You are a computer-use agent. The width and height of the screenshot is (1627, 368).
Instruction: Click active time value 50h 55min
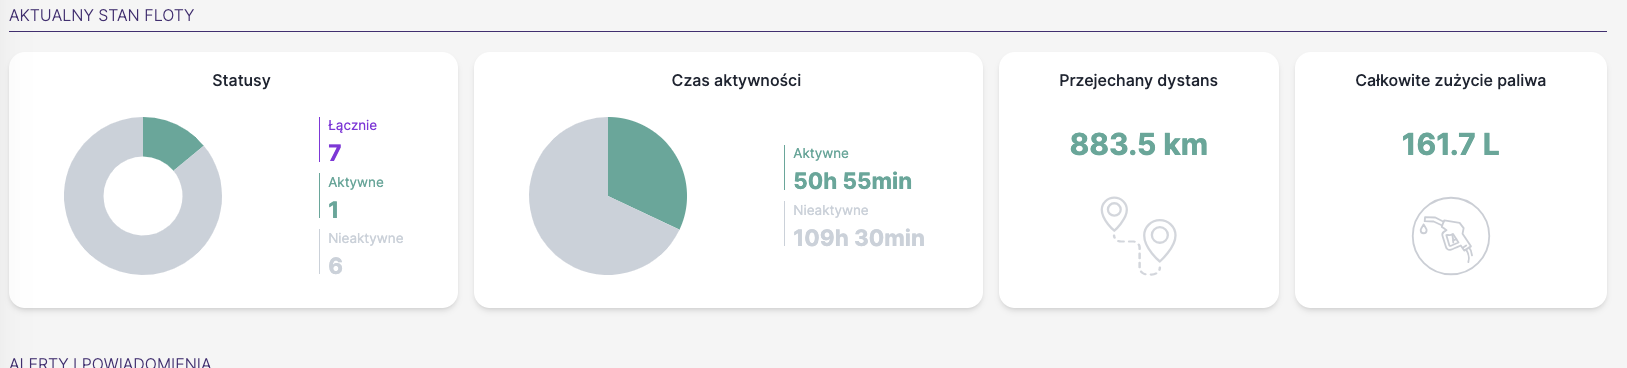853,181
